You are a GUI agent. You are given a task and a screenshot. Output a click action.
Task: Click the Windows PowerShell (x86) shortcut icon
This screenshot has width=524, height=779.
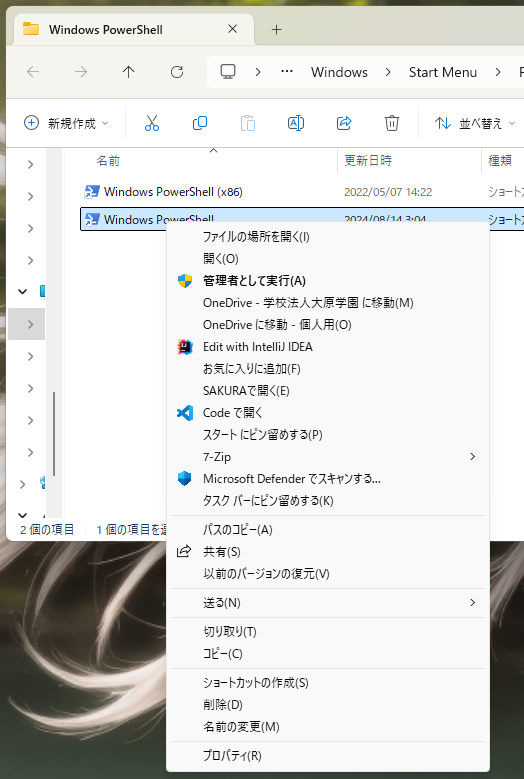91,192
